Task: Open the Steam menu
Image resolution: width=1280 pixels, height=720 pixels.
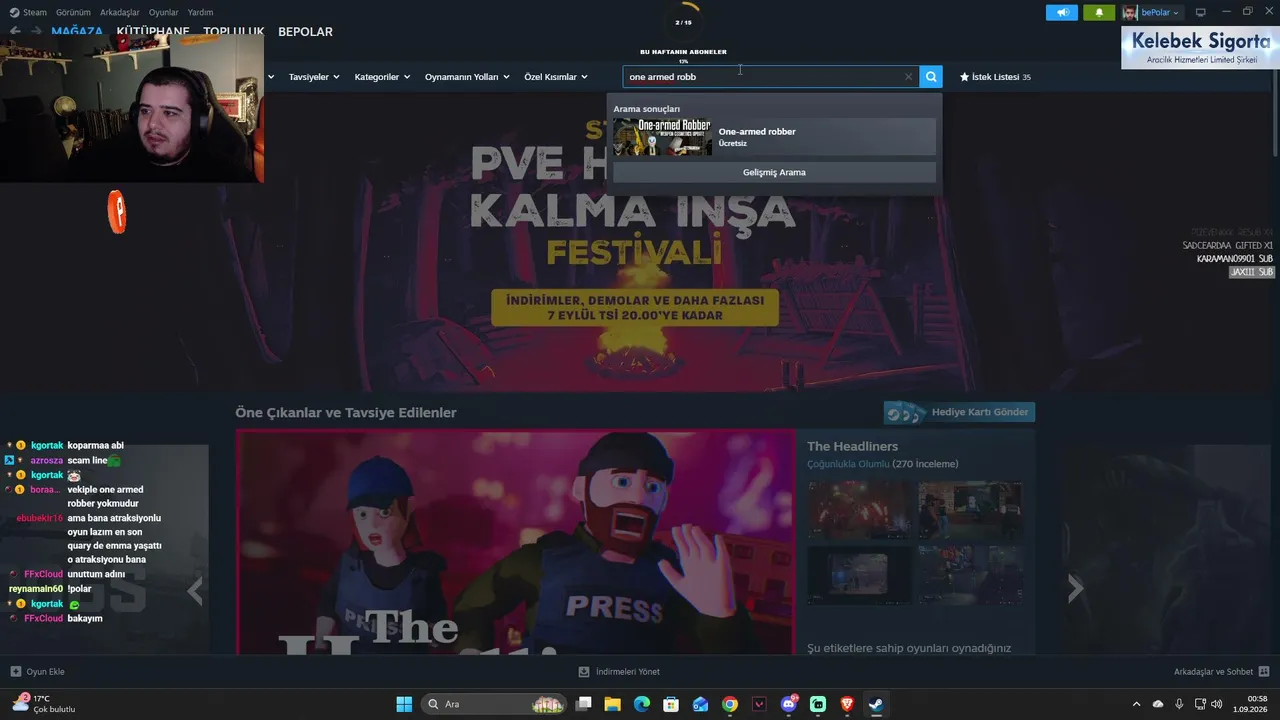Action: pyautogui.click(x=28, y=12)
